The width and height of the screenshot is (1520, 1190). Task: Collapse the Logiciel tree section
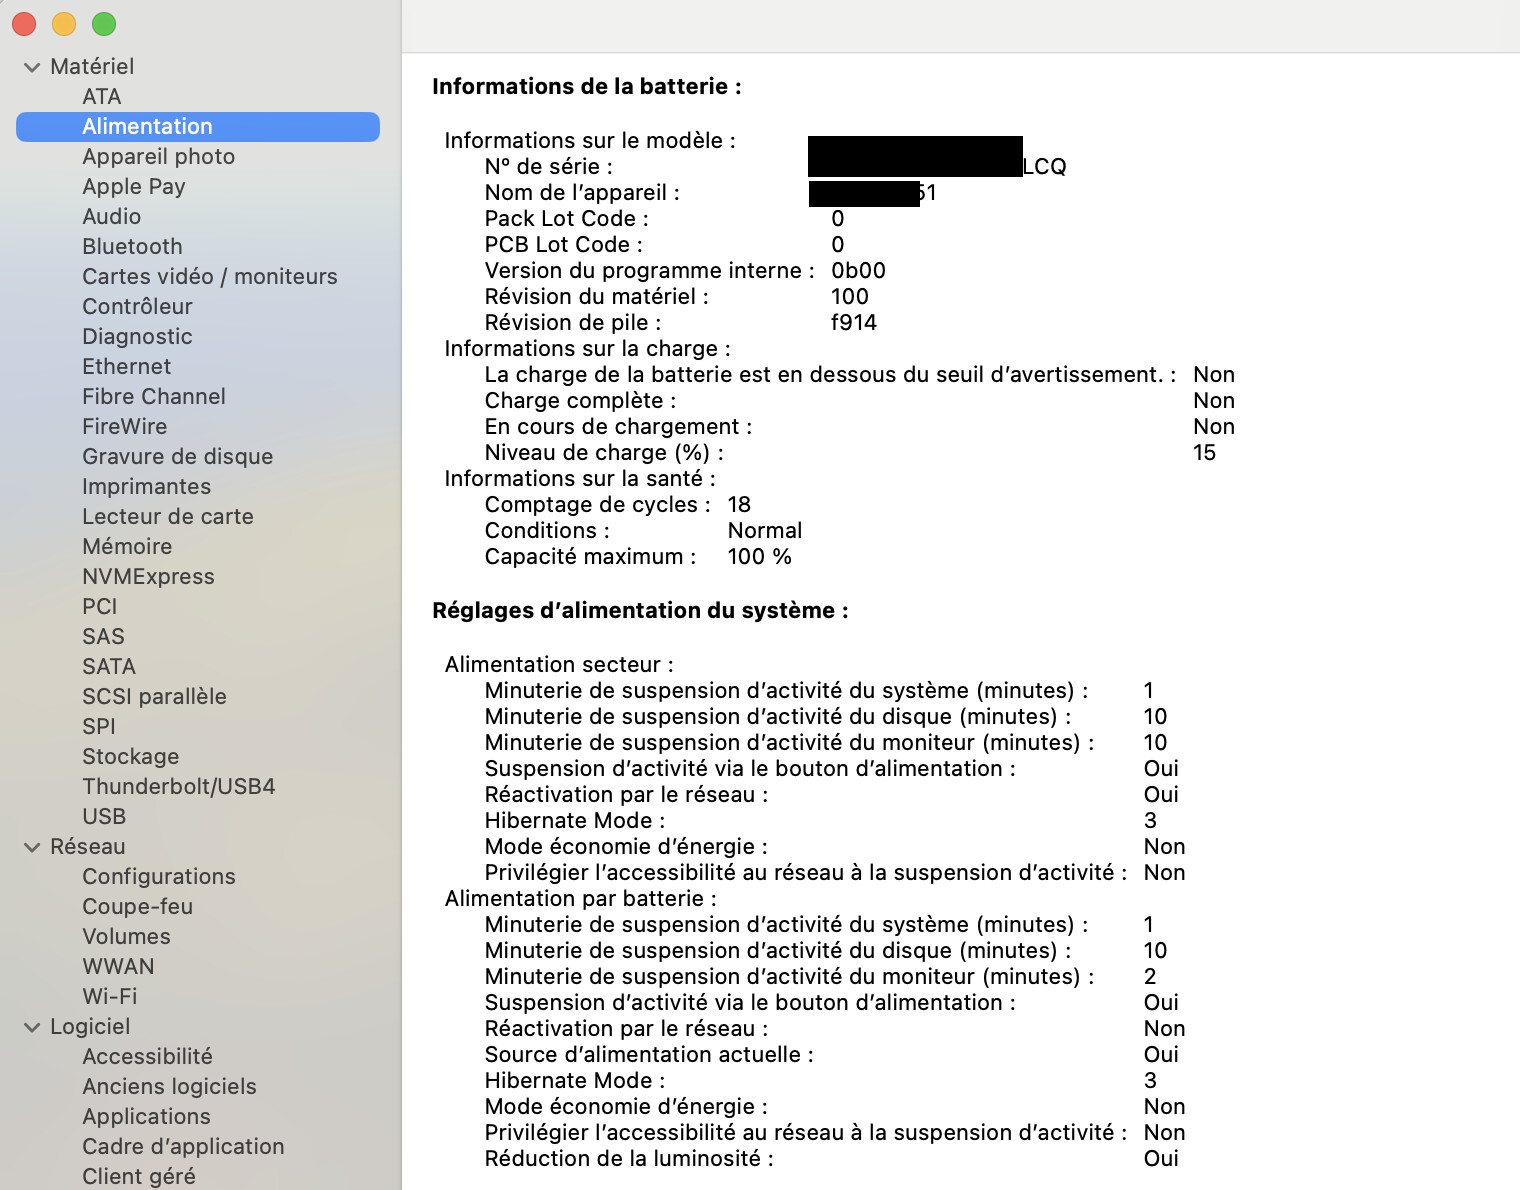coord(31,1026)
